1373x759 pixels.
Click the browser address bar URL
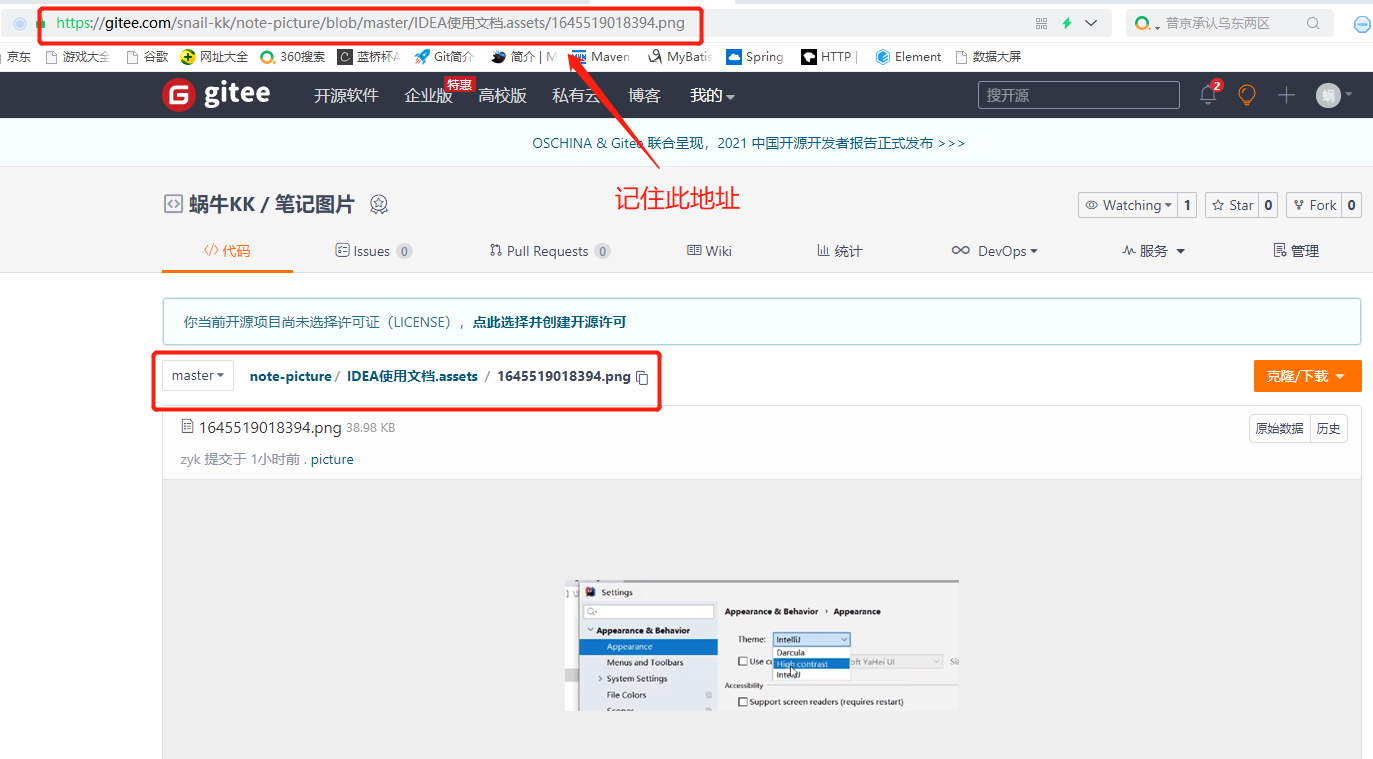tap(370, 23)
